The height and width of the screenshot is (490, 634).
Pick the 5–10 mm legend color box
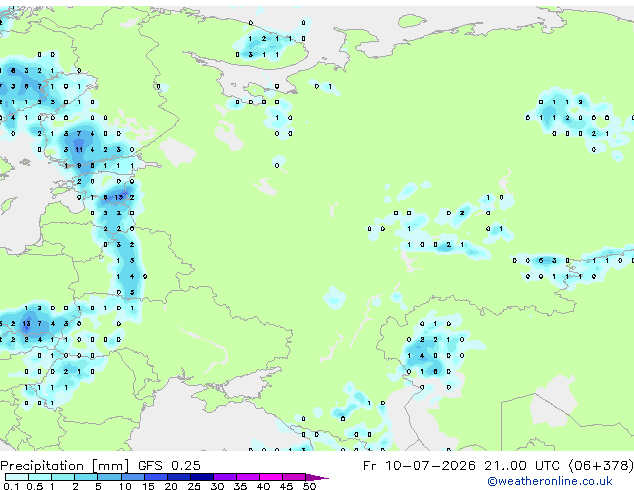(x=109, y=477)
